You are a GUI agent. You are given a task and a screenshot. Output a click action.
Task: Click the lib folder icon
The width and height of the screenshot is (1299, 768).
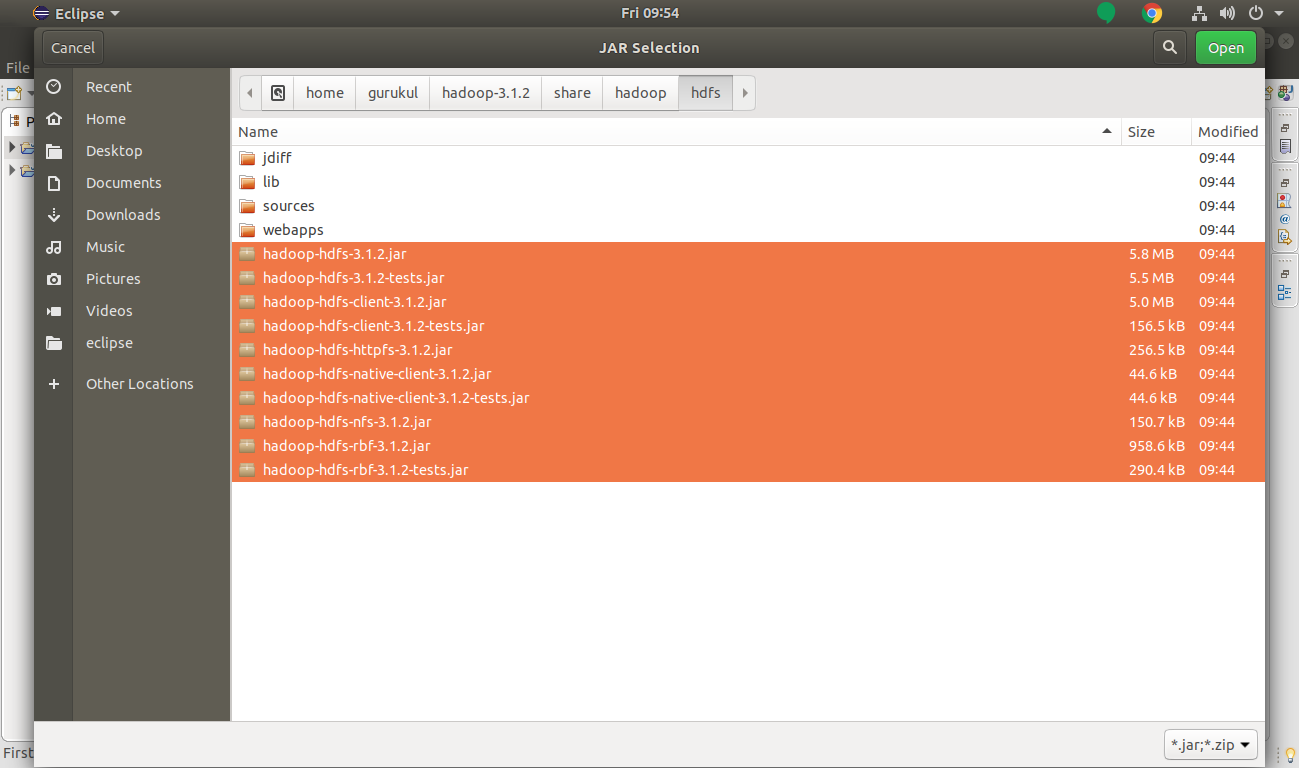click(248, 182)
